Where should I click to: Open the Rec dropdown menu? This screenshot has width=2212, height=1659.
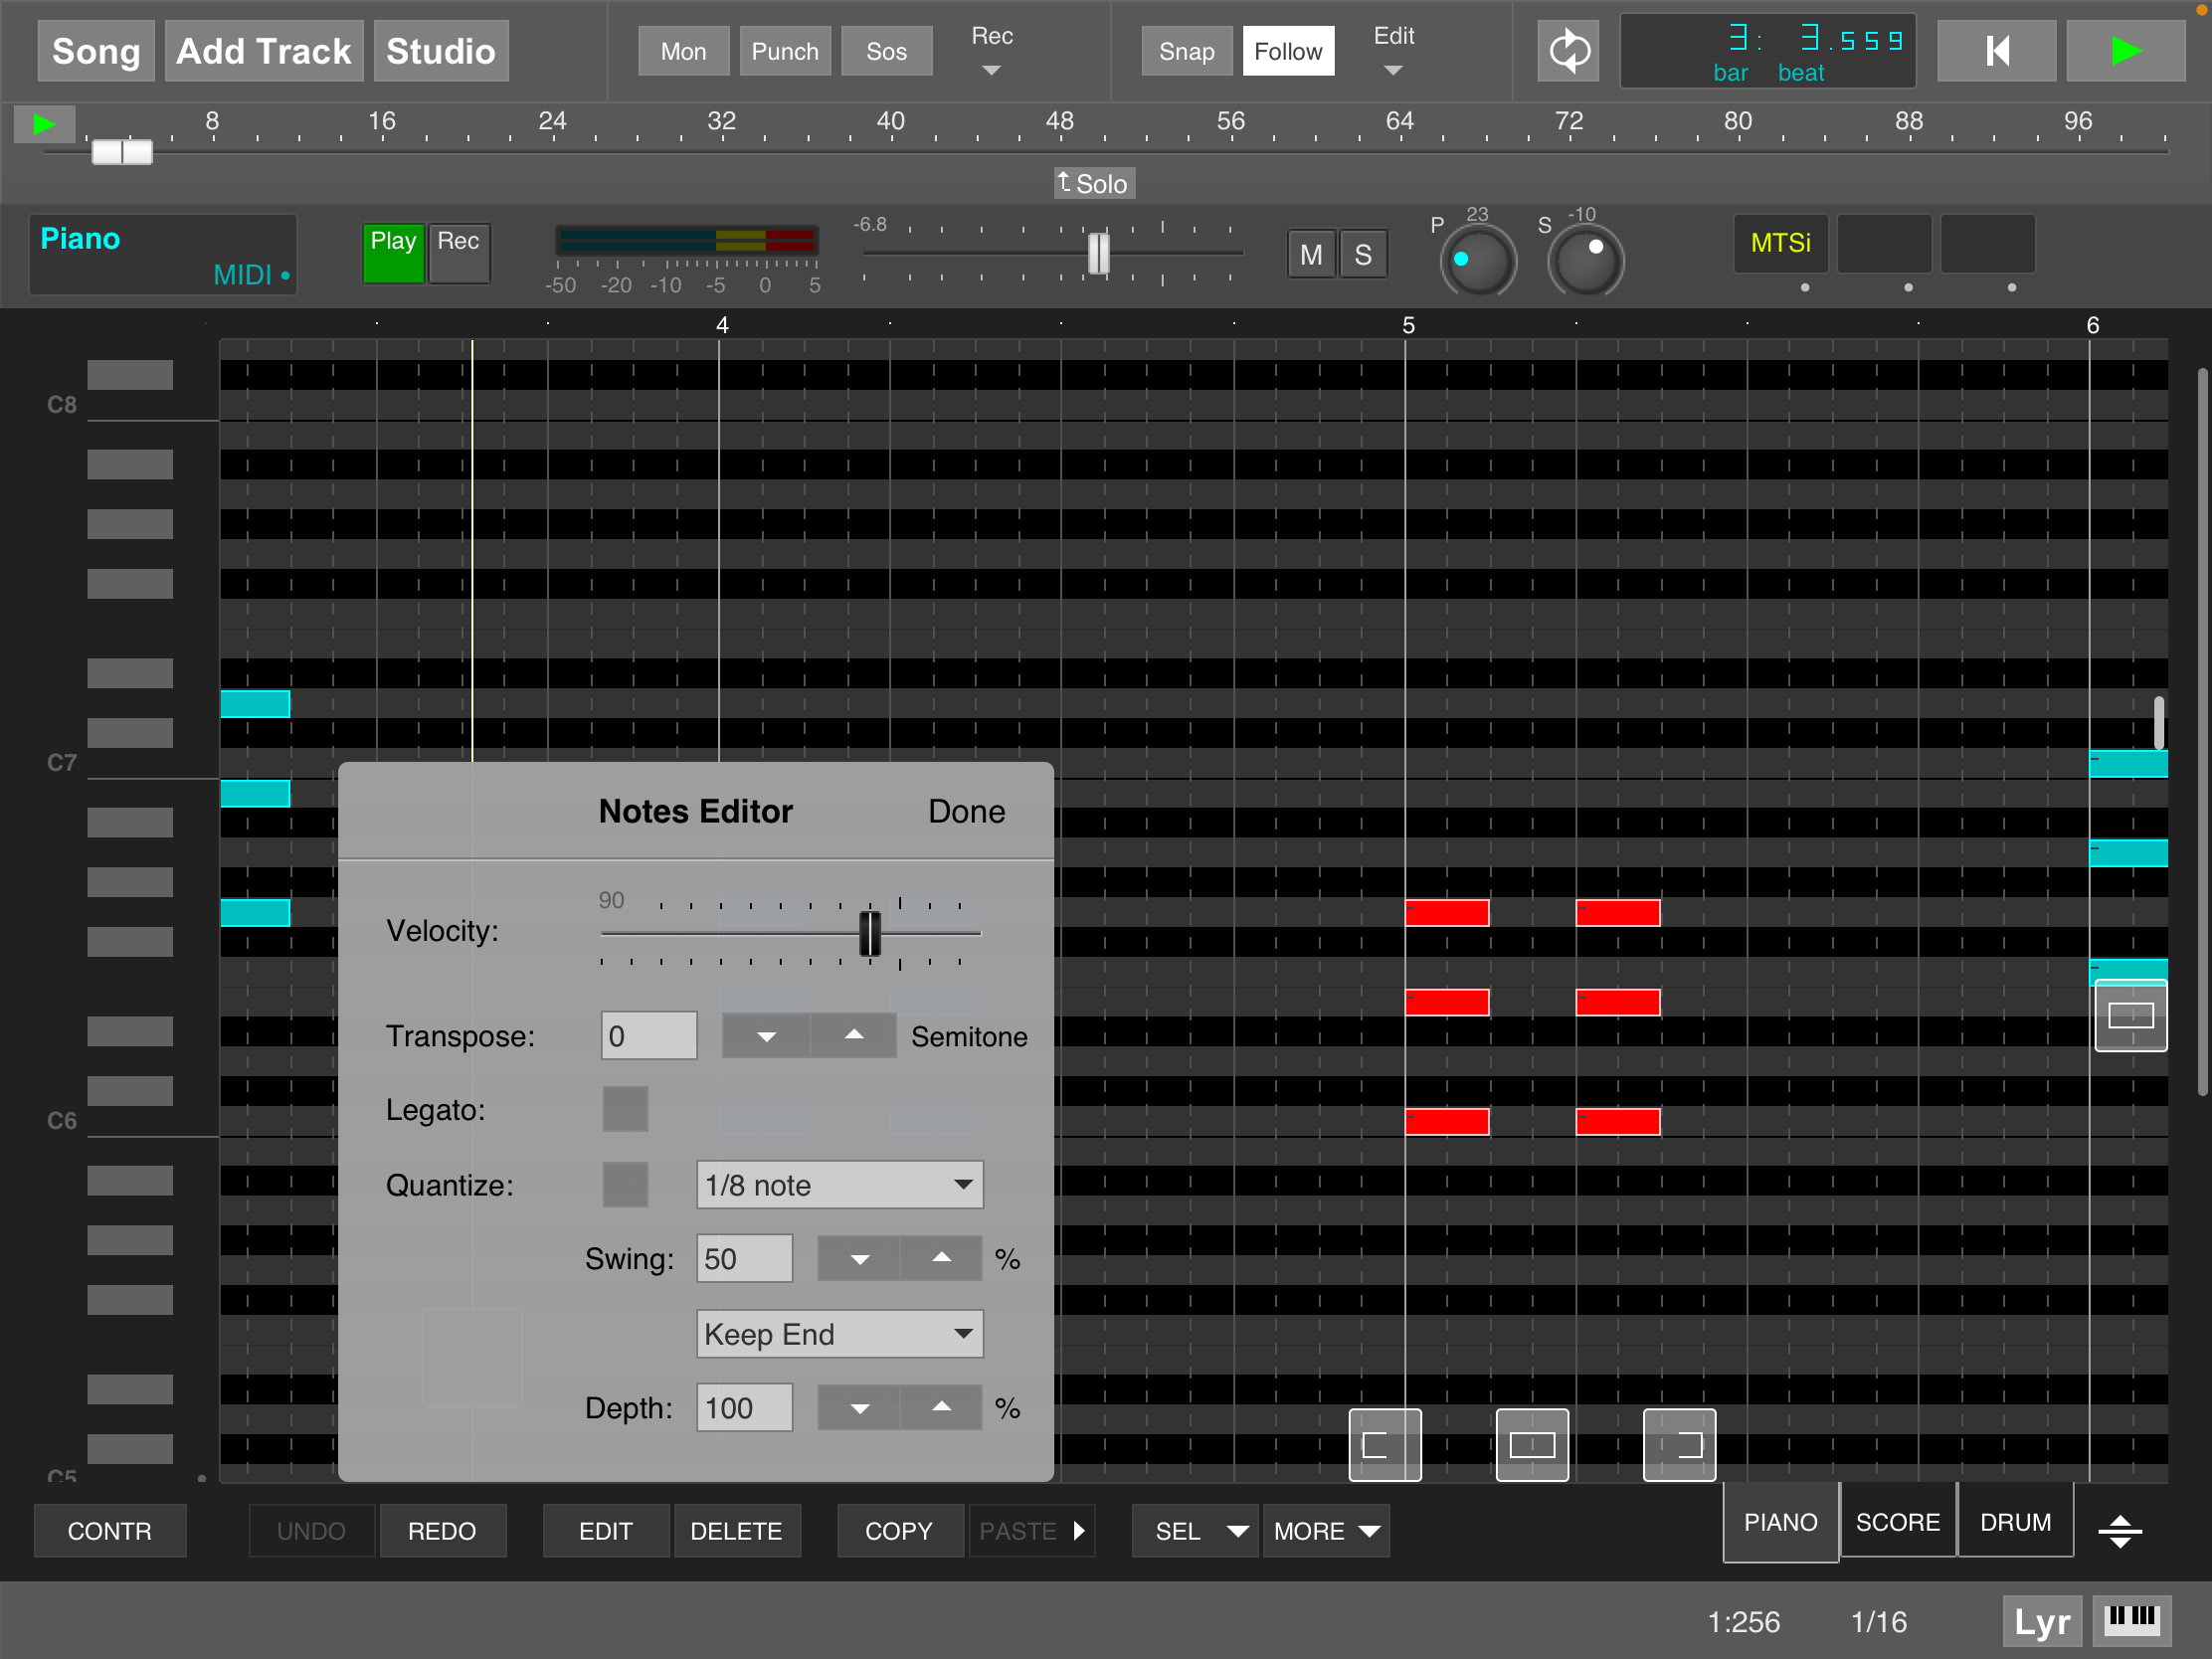(x=992, y=50)
